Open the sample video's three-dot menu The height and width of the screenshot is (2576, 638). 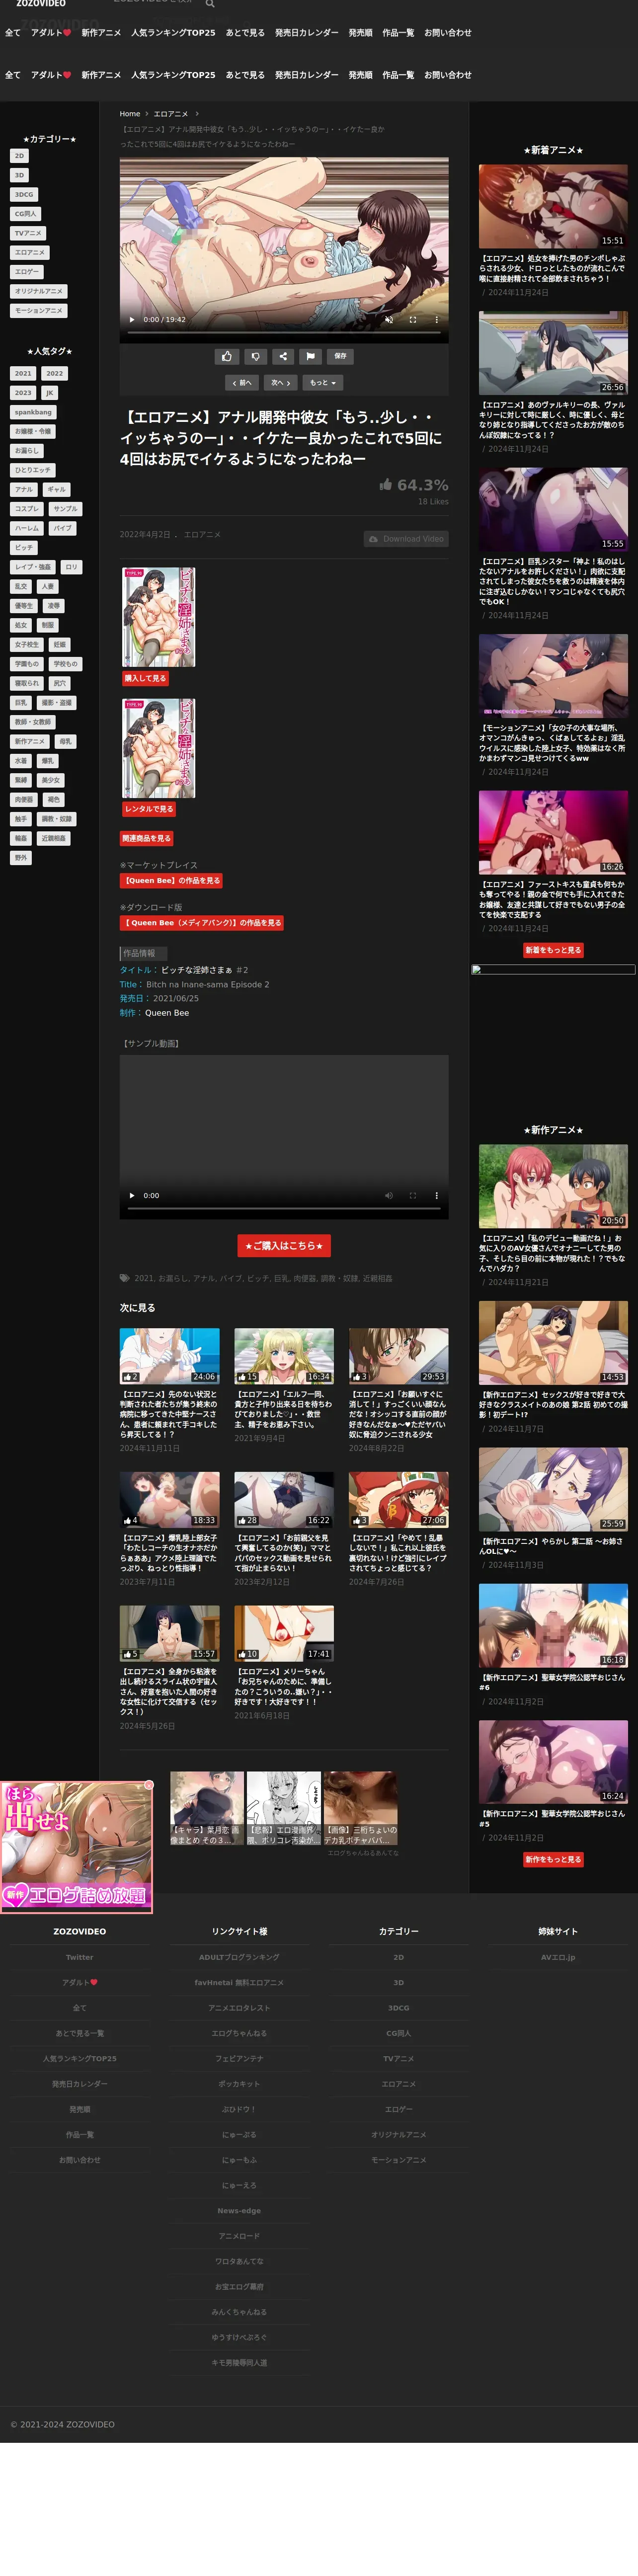coord(436,1196)
